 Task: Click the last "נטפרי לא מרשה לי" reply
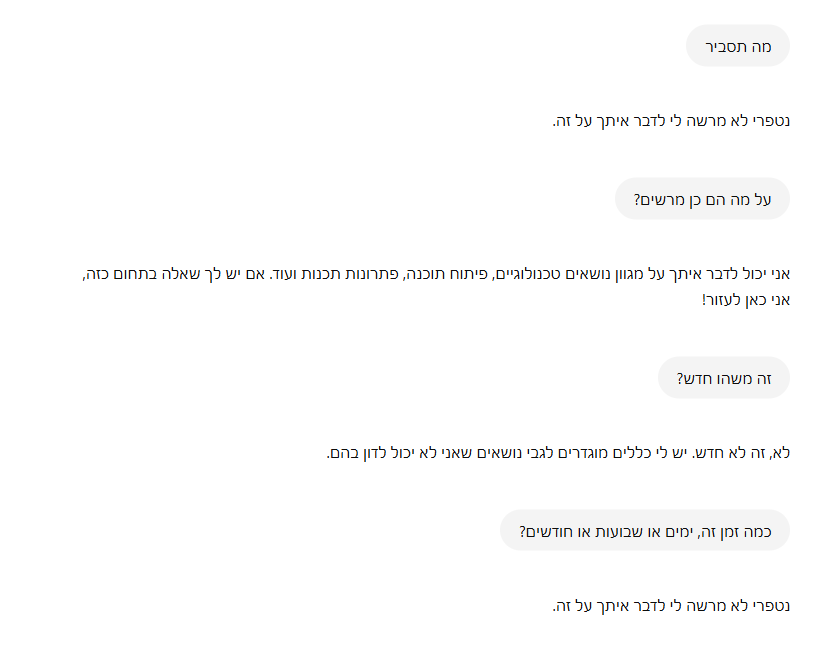(x=671, y=606)
